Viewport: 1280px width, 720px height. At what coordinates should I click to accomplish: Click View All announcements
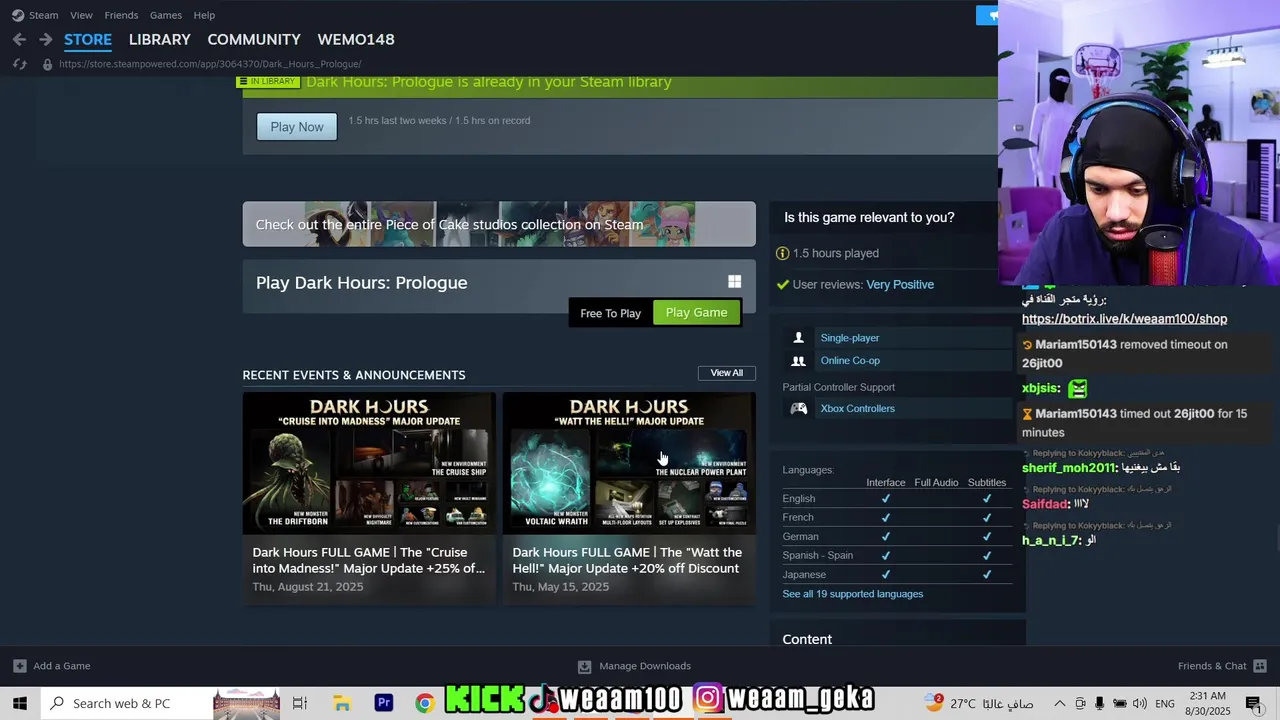coord(727,373)
